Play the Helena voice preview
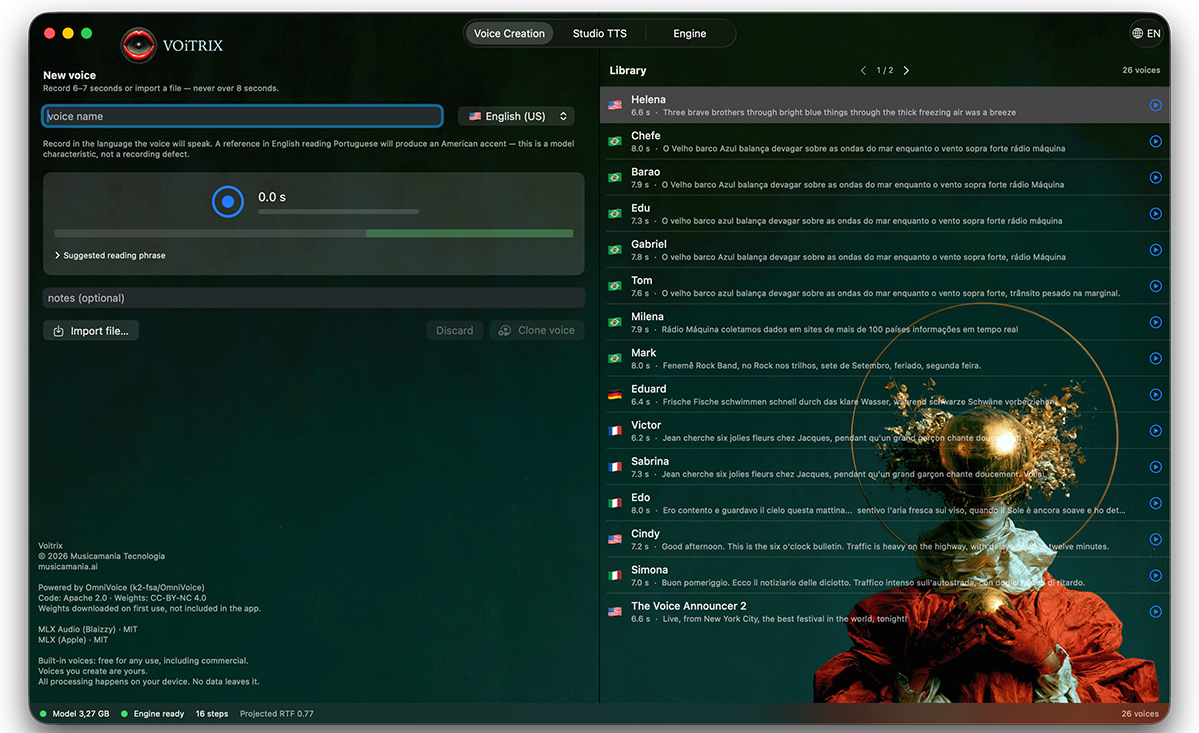 pyautogui.click(x=1155, y=105)
